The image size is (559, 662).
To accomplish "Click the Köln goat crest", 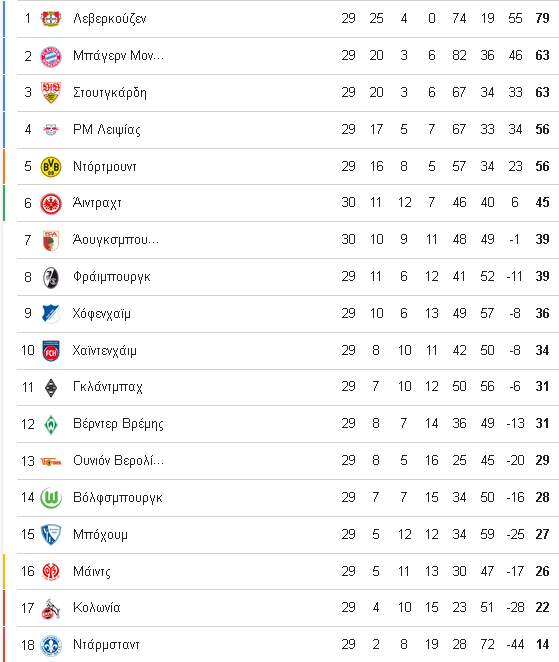I will coord(51,609).
